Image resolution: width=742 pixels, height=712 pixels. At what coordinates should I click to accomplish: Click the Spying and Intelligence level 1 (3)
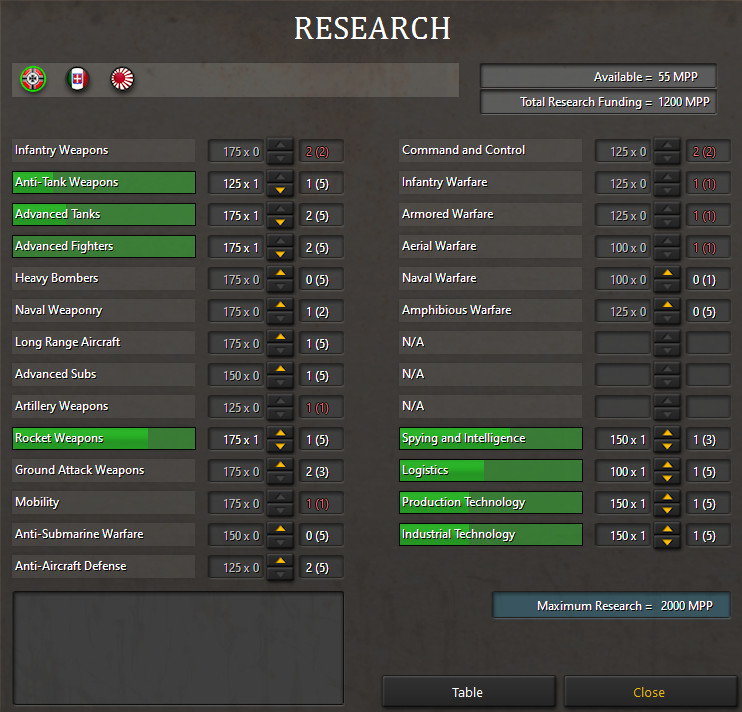(x=708, y=440)
